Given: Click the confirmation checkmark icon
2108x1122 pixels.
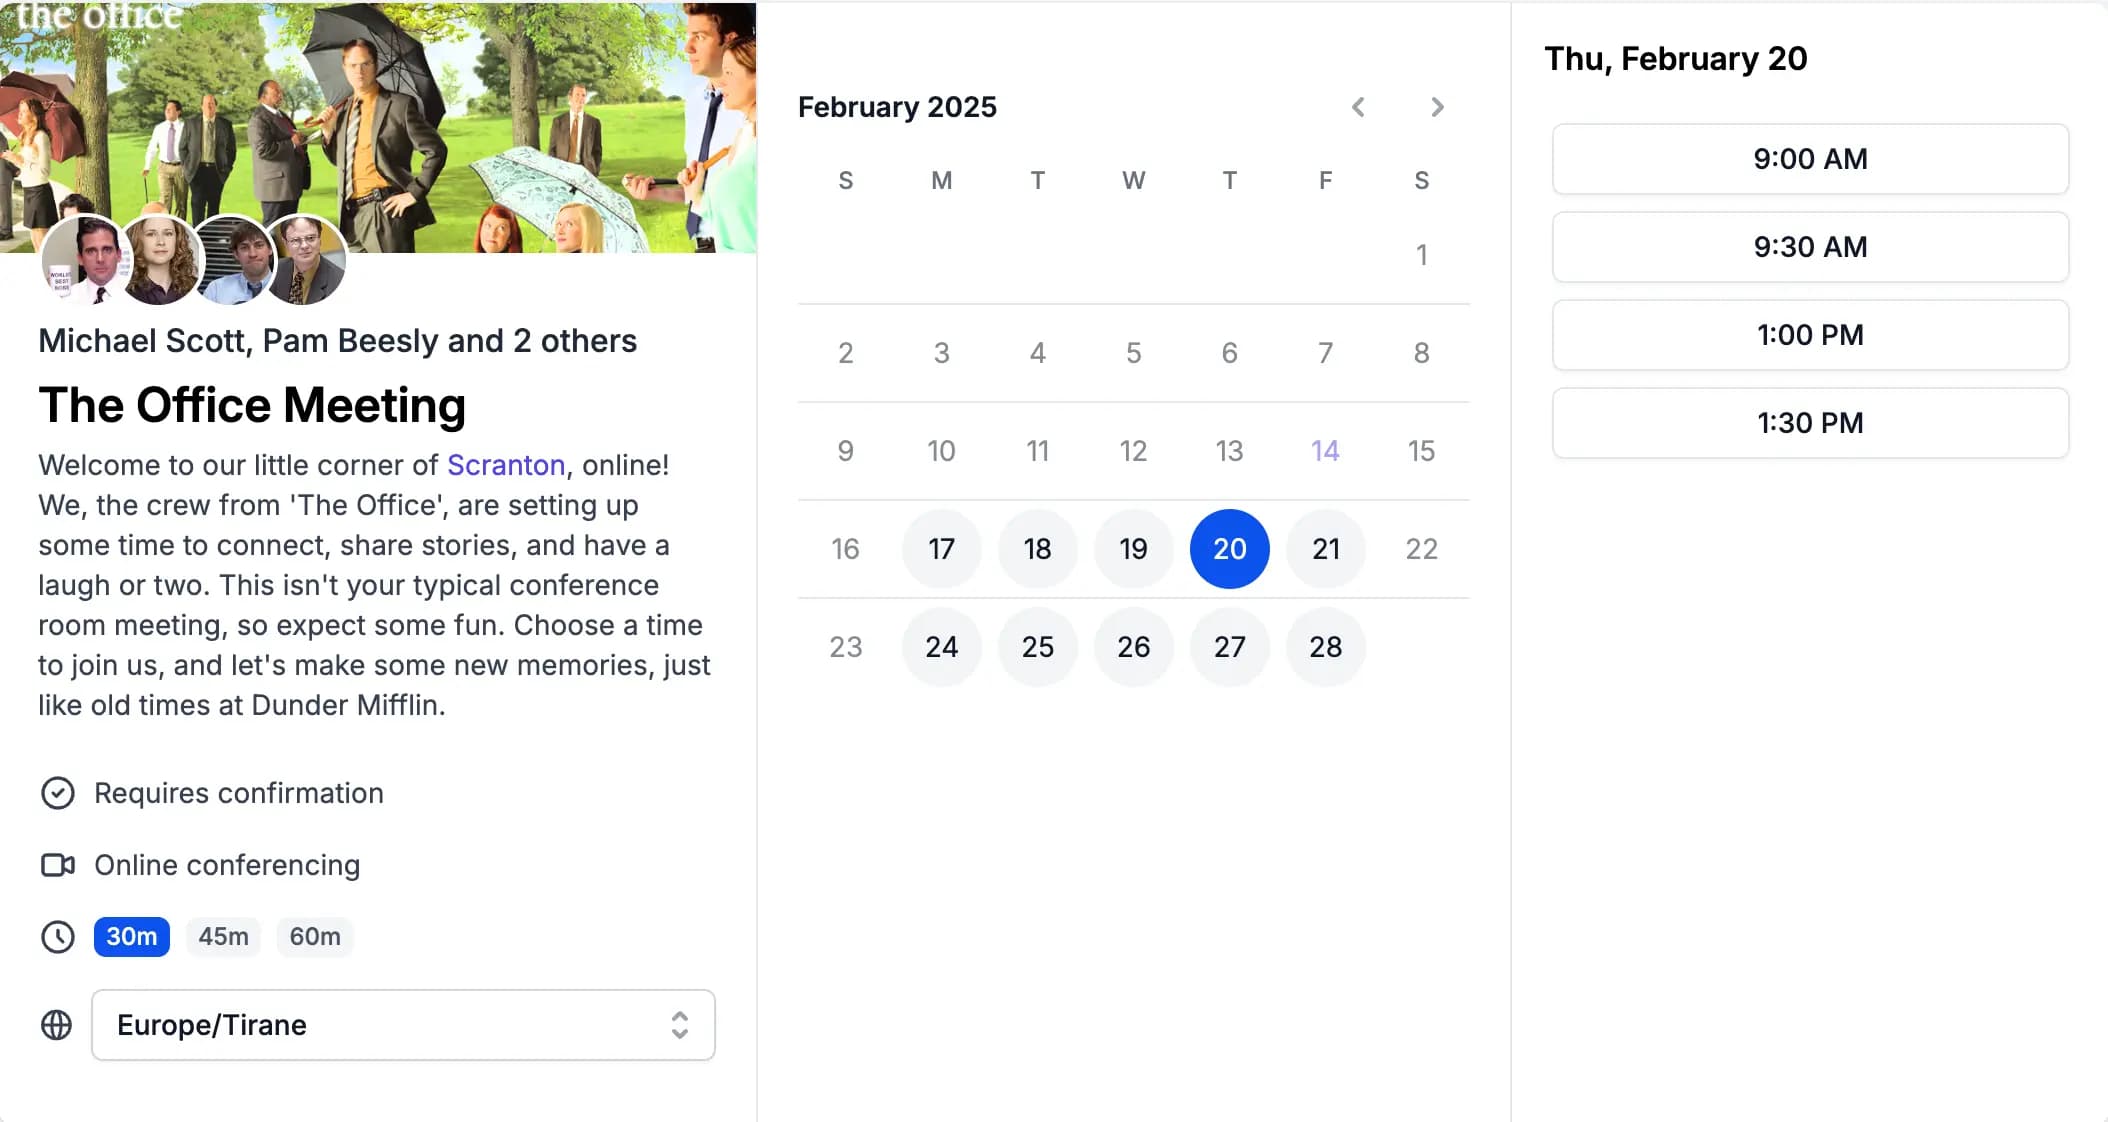Looking at the screenshot, I should [56, 792].
